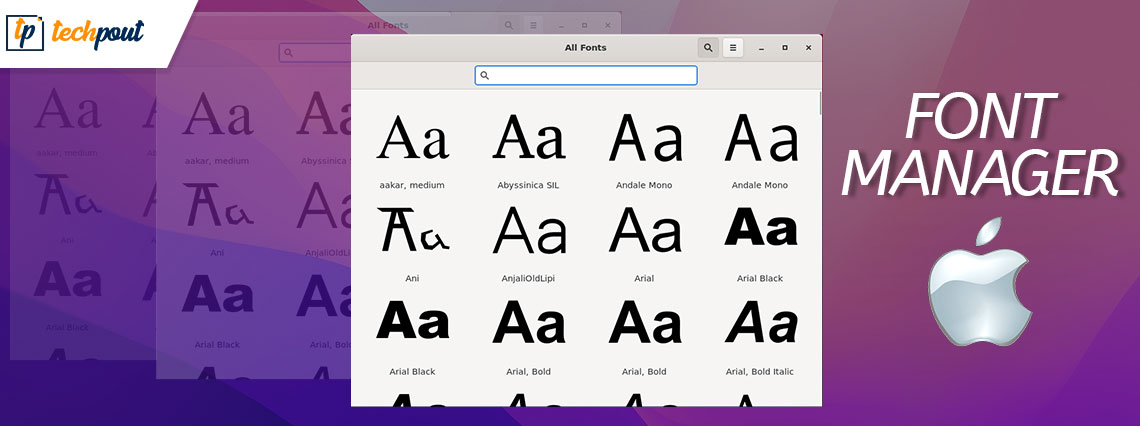Click the All Fonts title of the front window
1140x426 pixels.
pyautogui.click(x=585, y=48)
